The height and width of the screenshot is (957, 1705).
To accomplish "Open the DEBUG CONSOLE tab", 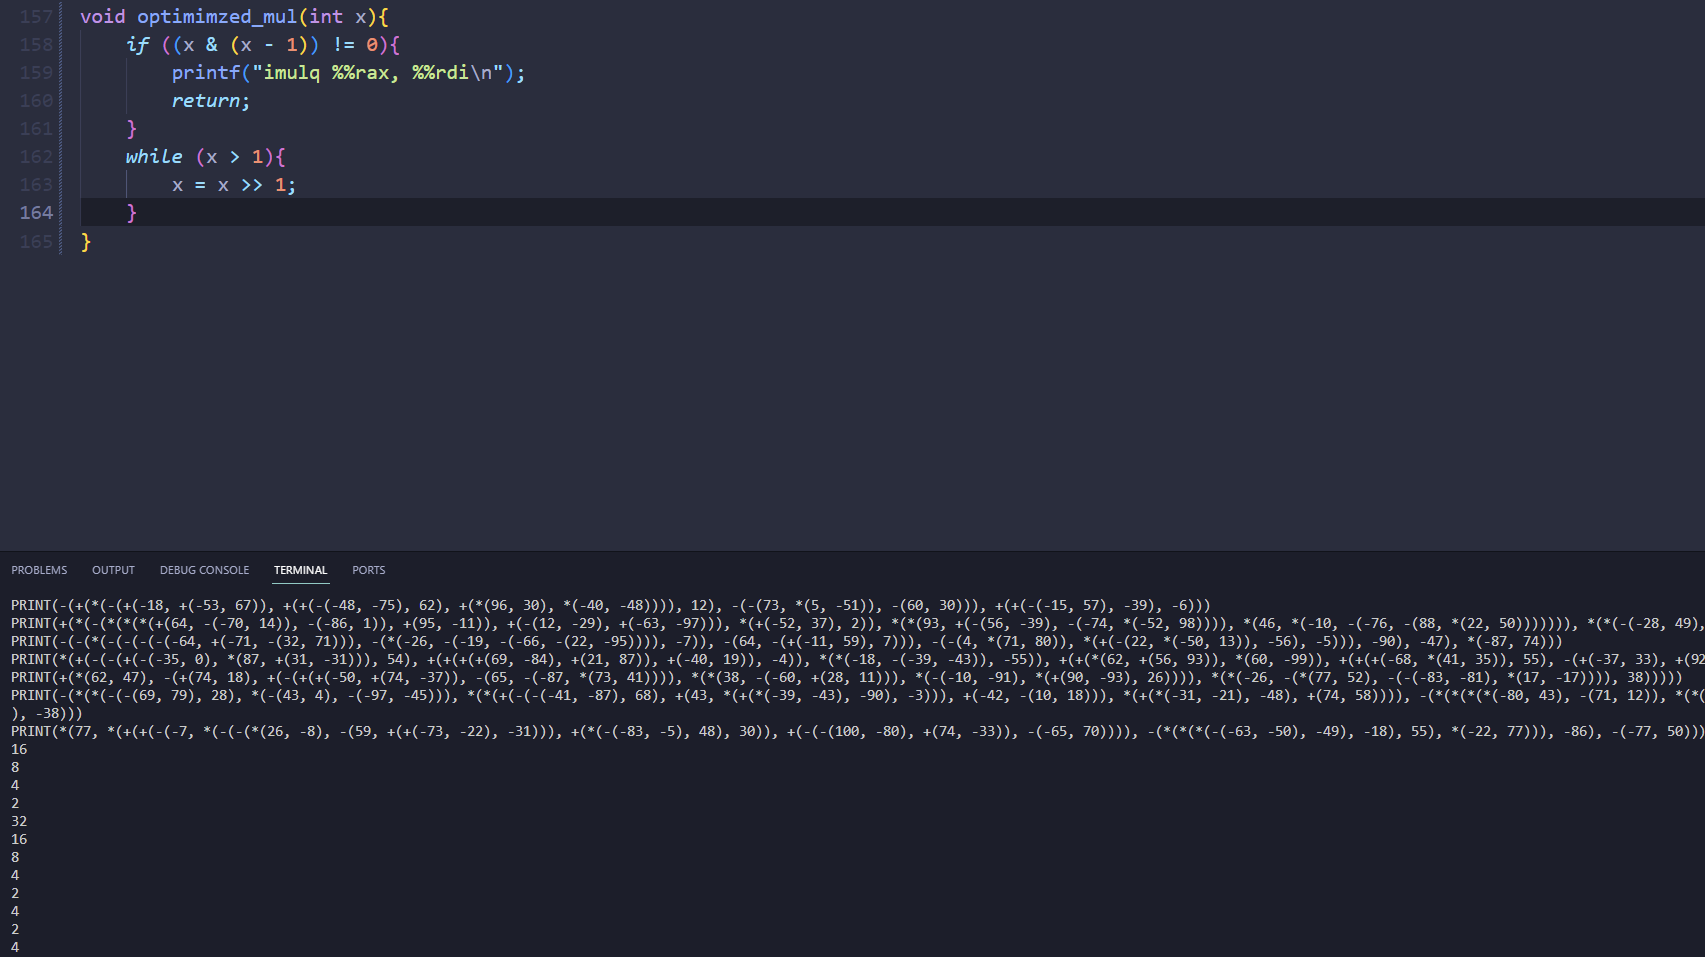I will point(204,570).
